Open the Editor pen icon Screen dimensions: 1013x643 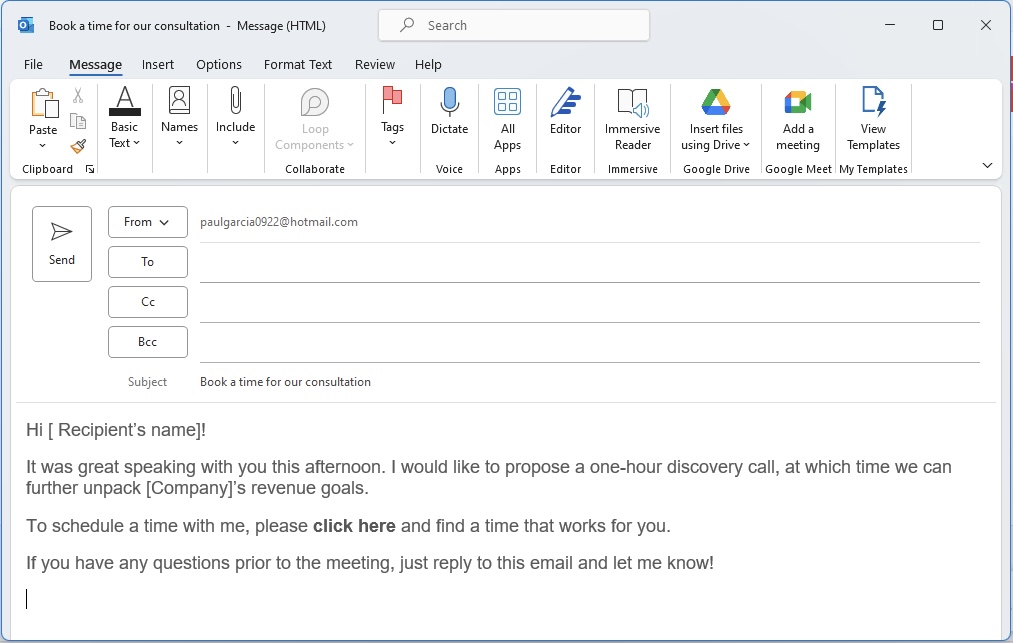pos(565,102)
